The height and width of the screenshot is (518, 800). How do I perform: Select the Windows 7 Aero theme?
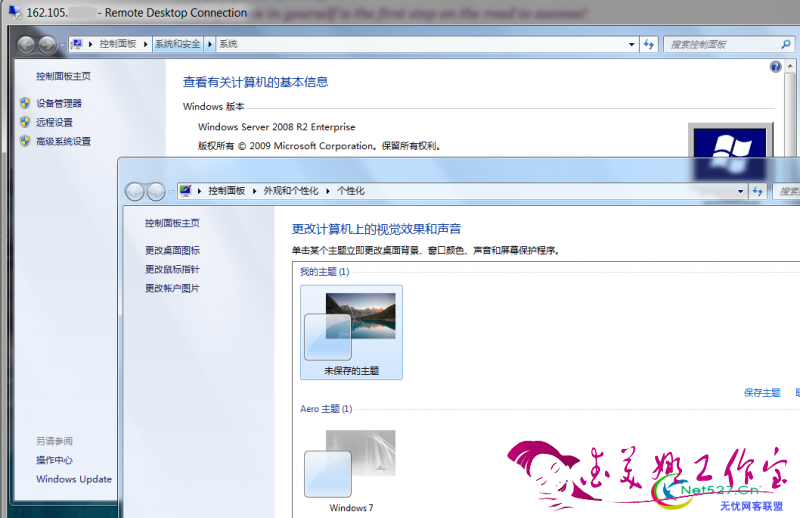pos(351,468)
